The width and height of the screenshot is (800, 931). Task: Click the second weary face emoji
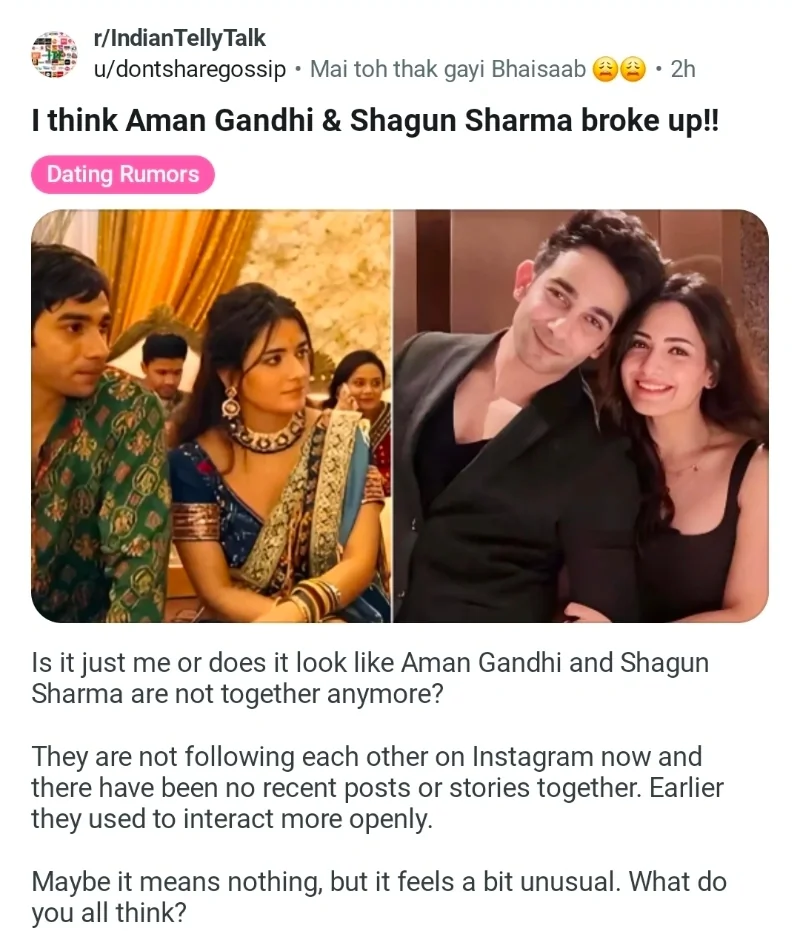tap(633, 70)
